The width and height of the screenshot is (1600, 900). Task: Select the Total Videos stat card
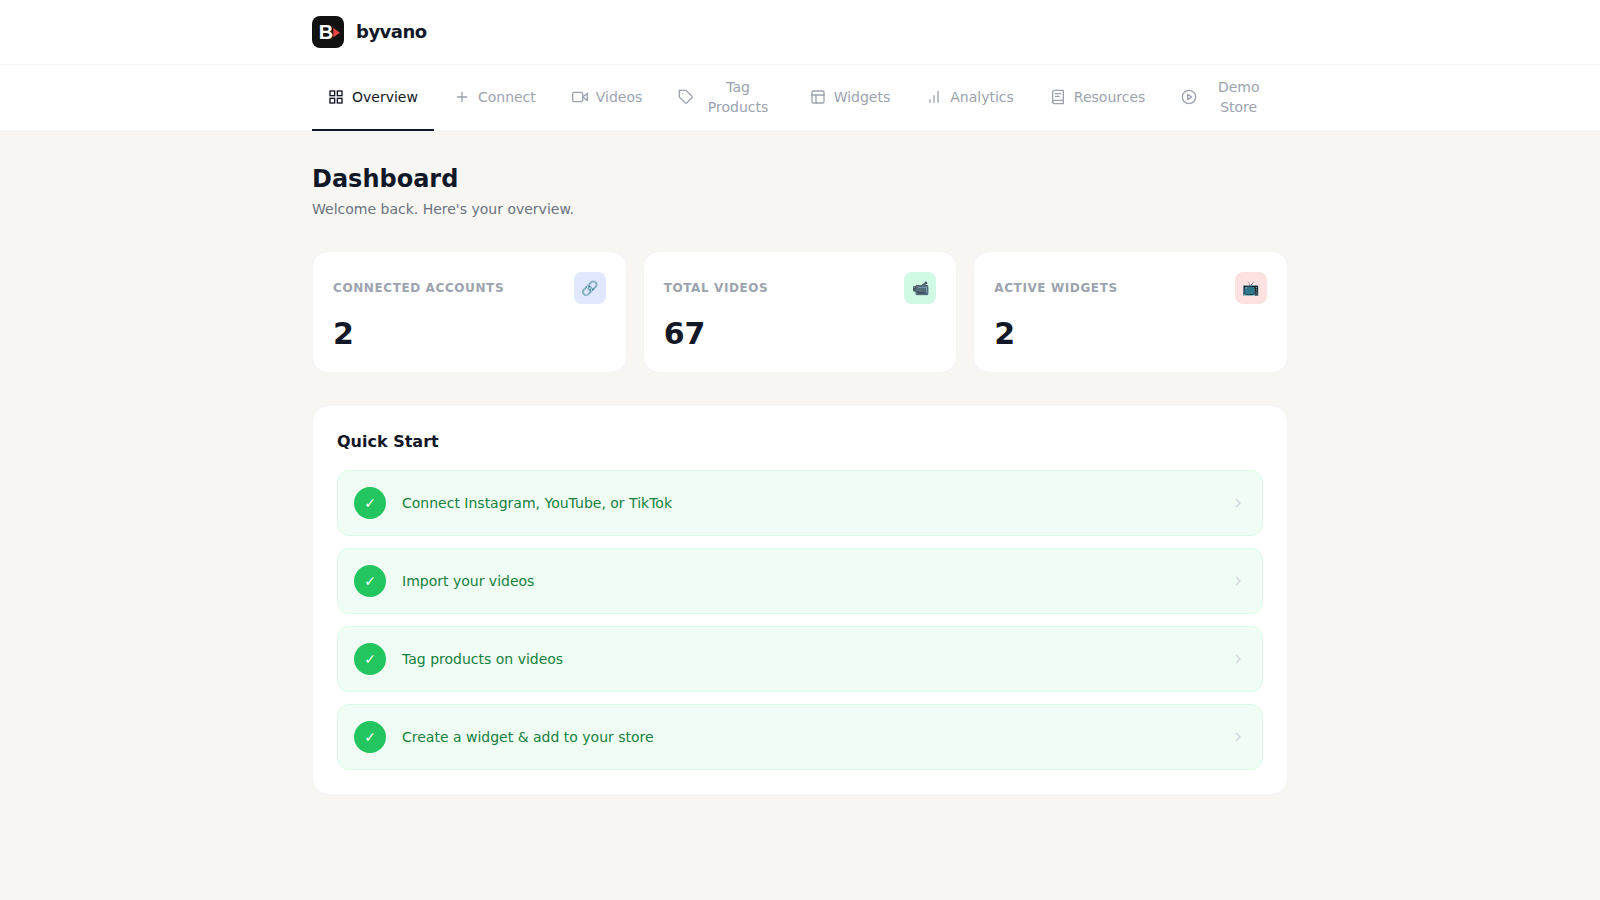[x=799, y=312]
